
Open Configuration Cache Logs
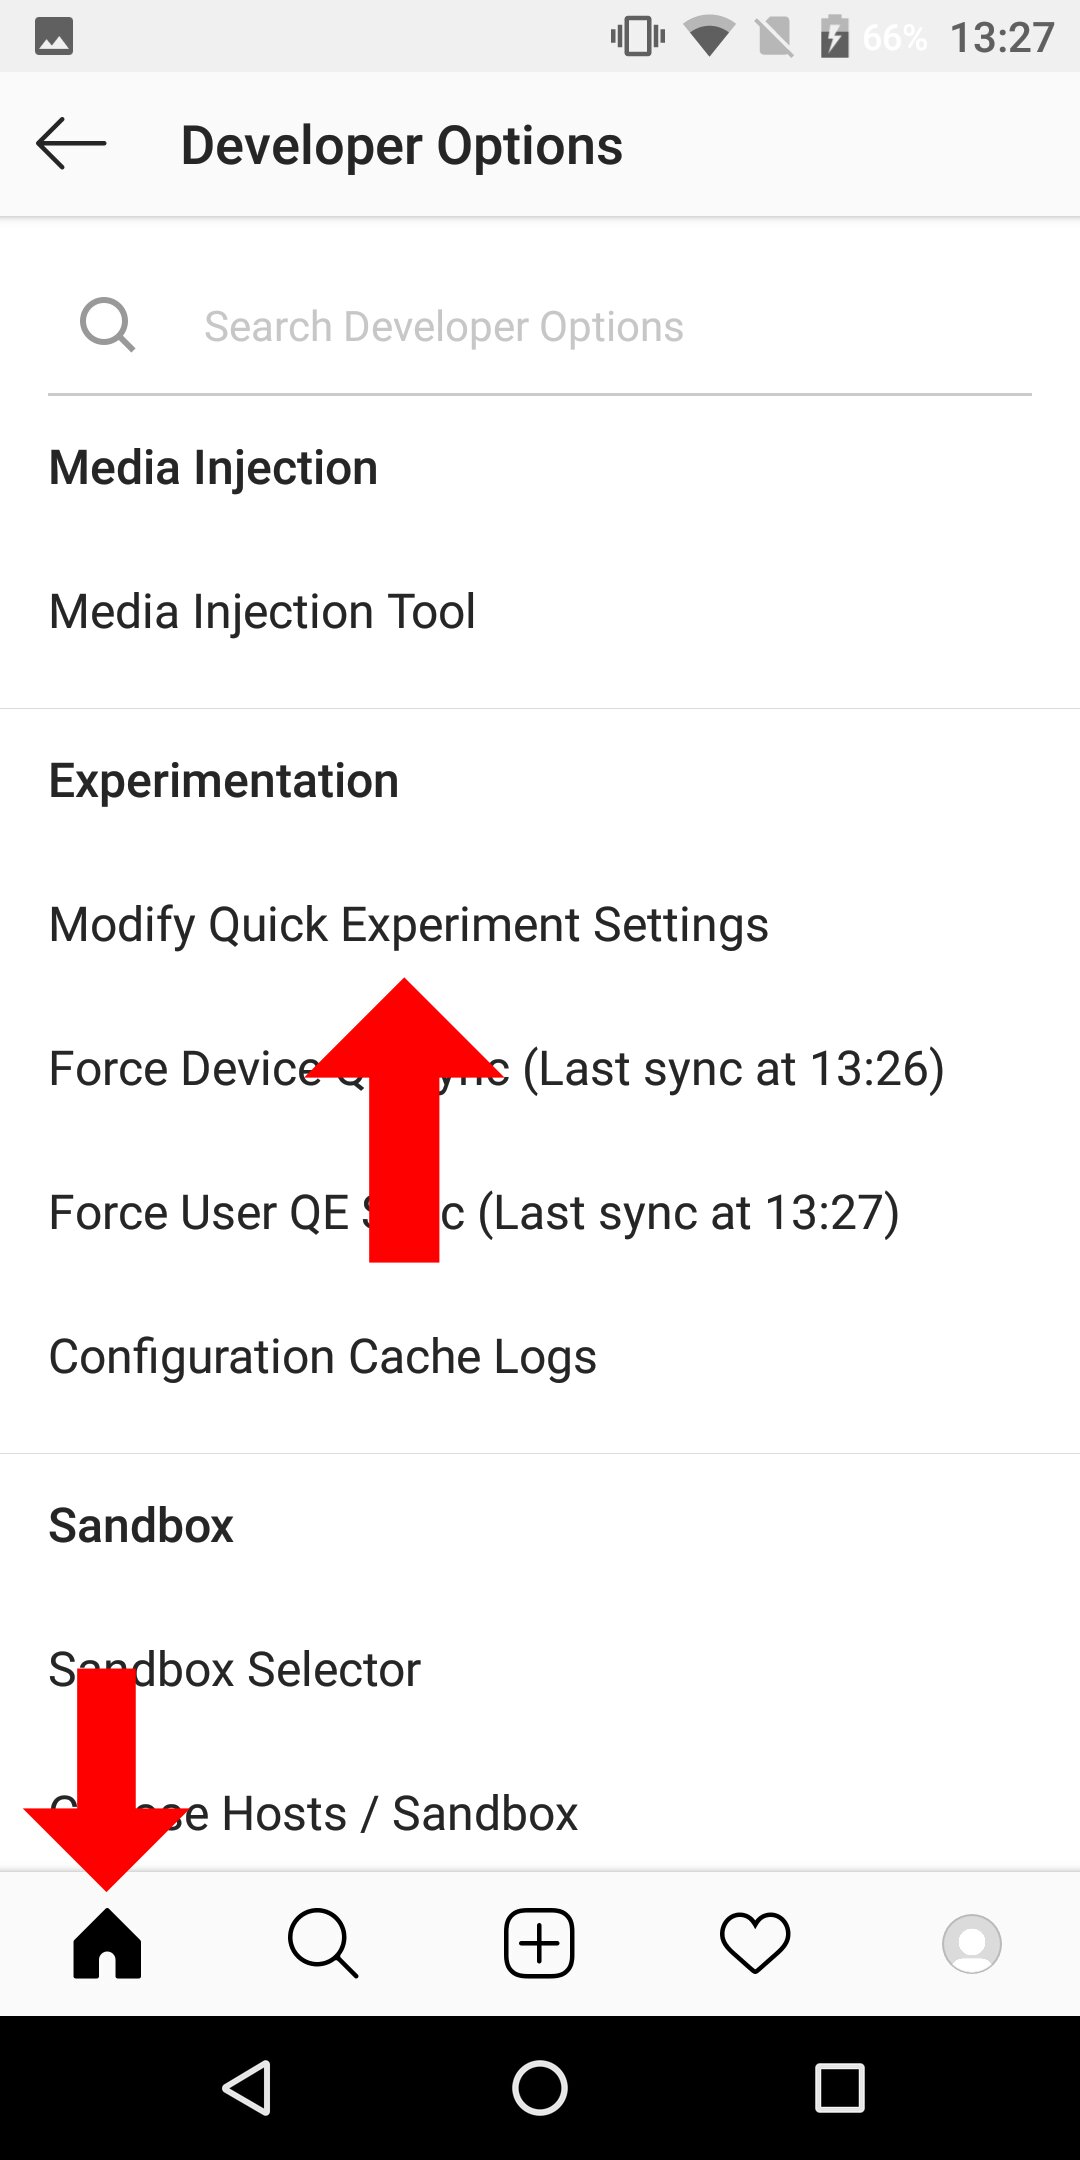tap(540, 1357)
